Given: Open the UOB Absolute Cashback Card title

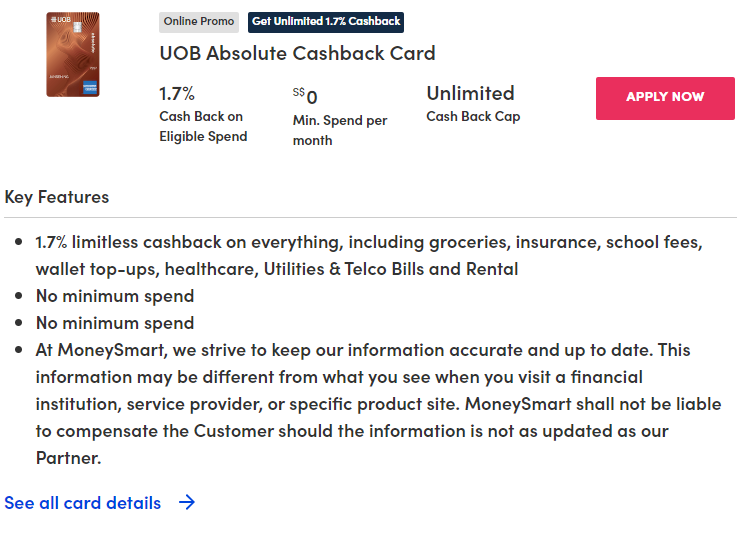Looking at the screenshot, I should tap(297, 53).
